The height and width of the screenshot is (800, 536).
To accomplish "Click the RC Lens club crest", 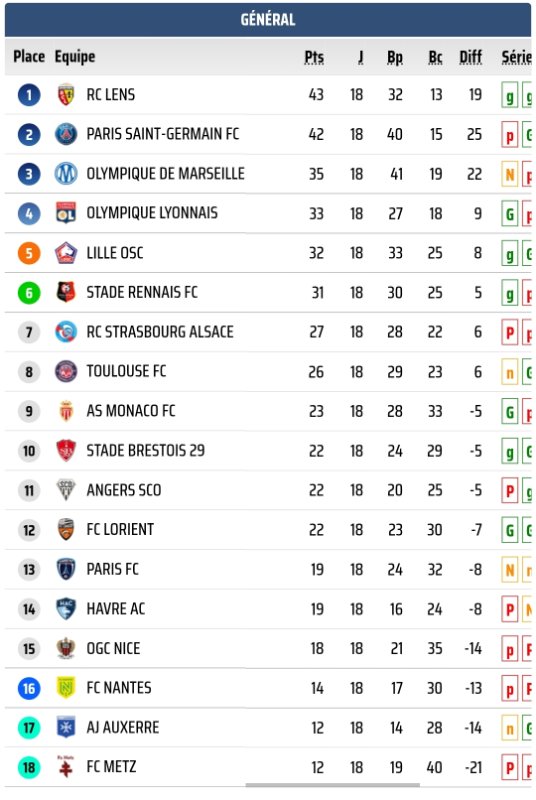I will (x=66, y=94).
